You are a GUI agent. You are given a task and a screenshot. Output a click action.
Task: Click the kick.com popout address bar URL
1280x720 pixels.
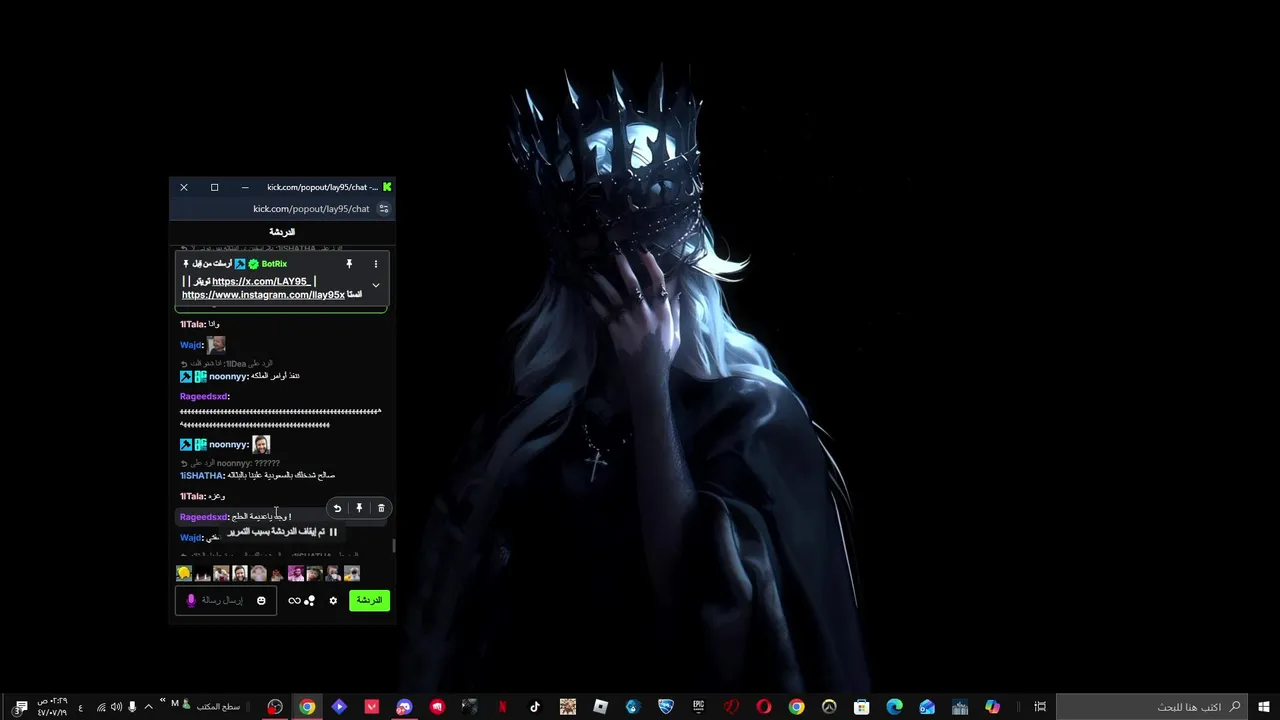click(311, 209)
